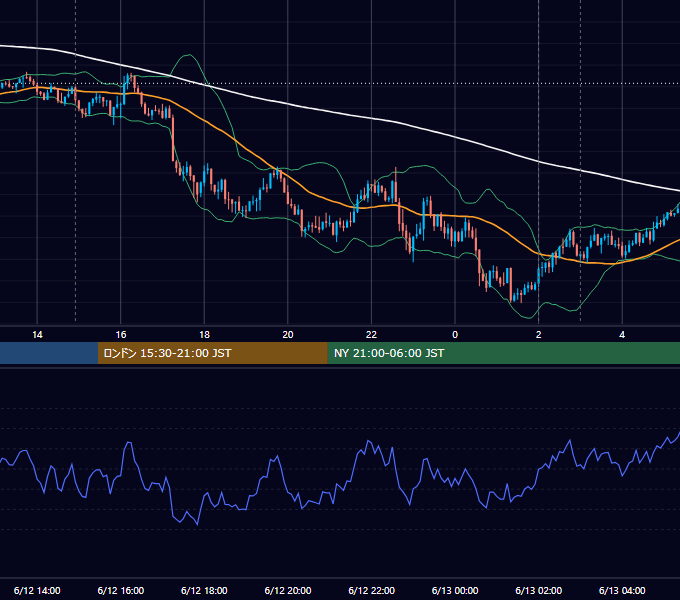Click the 22 hour label on price chart axis

pos(371,335)
